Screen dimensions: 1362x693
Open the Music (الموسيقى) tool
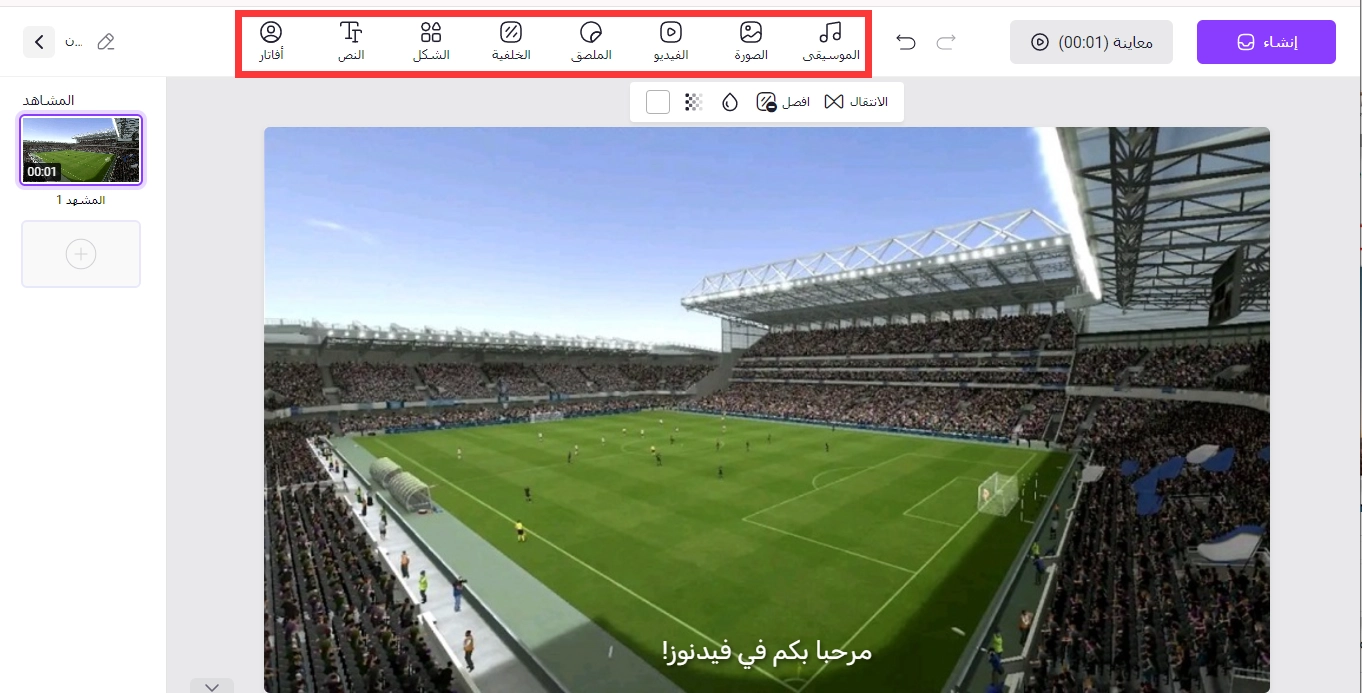coord(831,42)
